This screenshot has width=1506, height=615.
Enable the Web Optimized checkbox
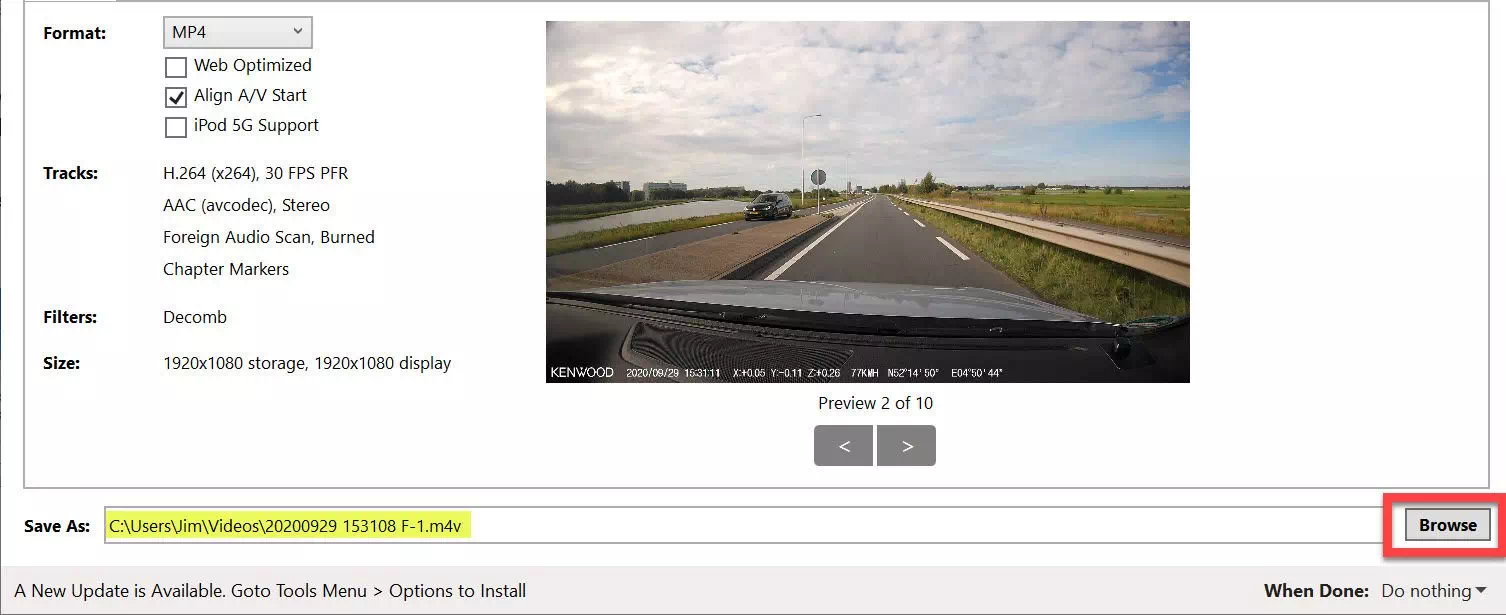coord(176,67)
